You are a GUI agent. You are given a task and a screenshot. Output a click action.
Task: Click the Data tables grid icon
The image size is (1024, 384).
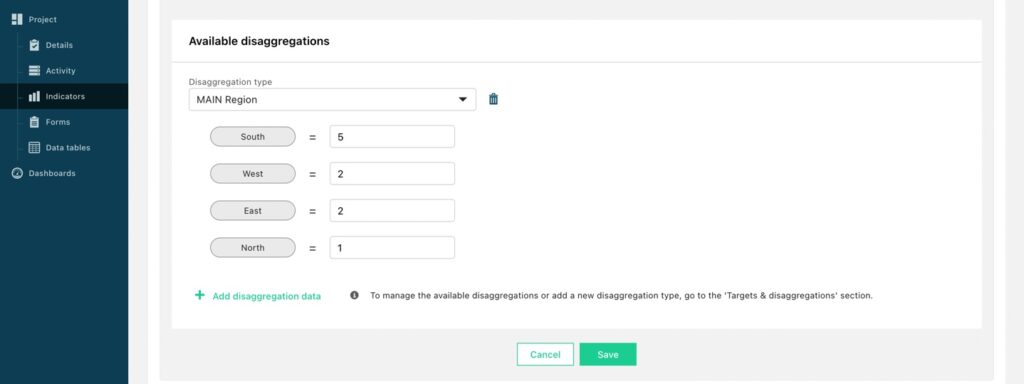[x=35, y=148]
